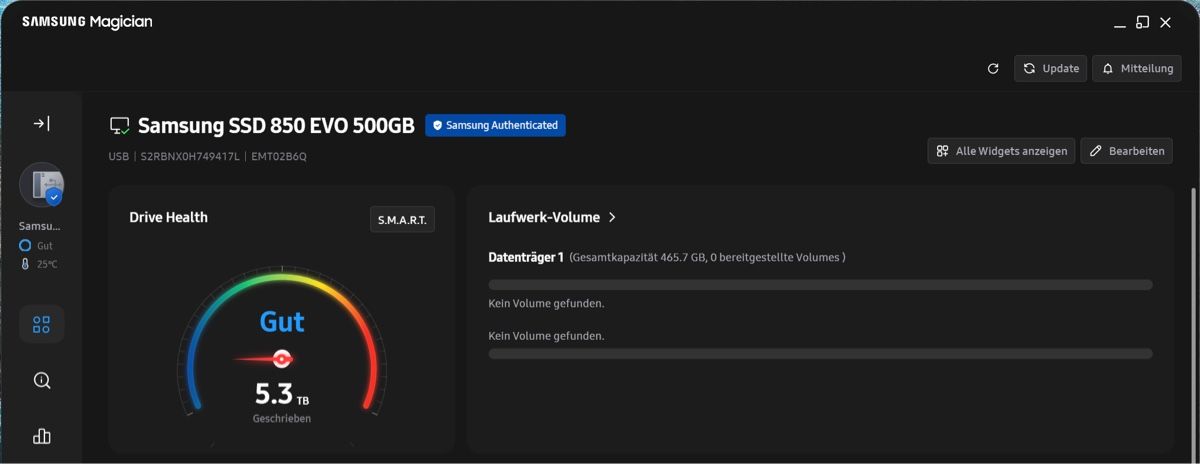Click the Samsung Authenticated badge
The width and height of the screenshot is (1200, 464).
(495, 125)
